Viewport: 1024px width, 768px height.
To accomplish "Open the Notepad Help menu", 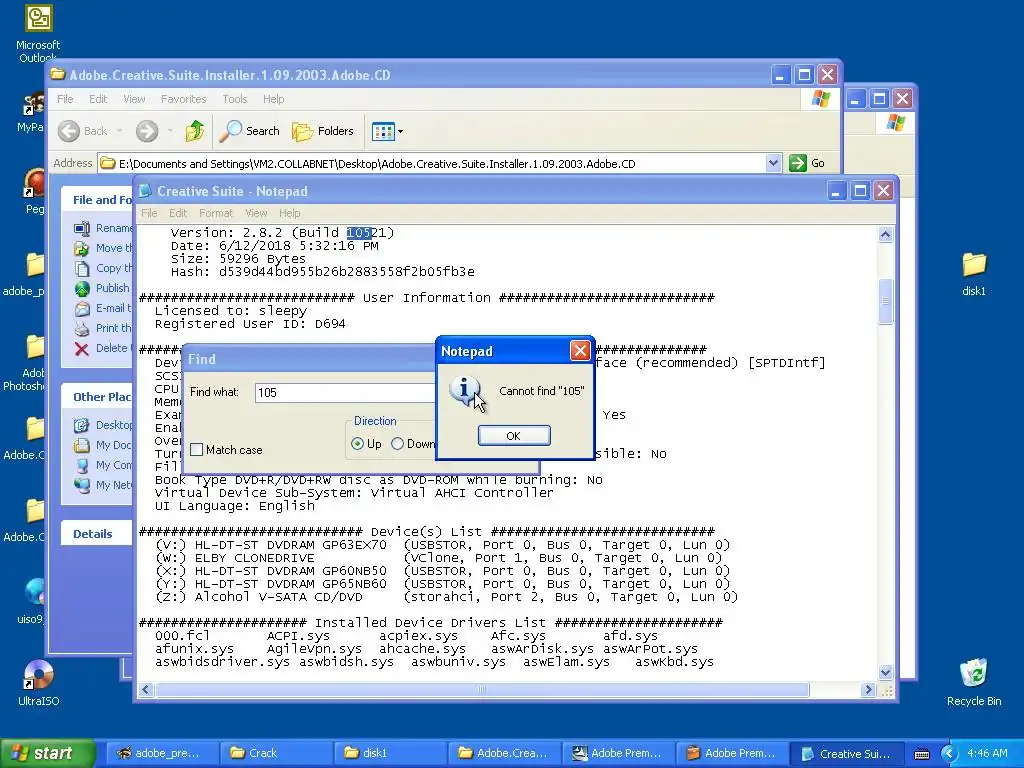I will tap(289, 213).
